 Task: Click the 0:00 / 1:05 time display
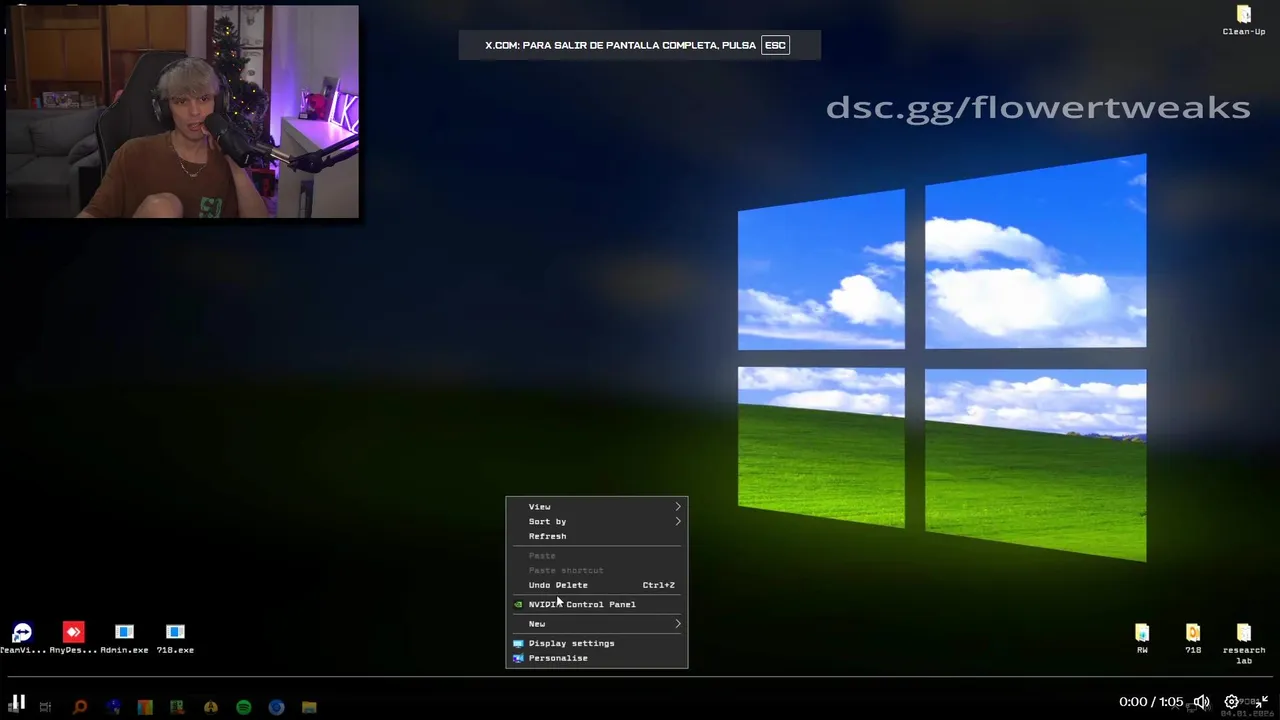[1151, 702]
